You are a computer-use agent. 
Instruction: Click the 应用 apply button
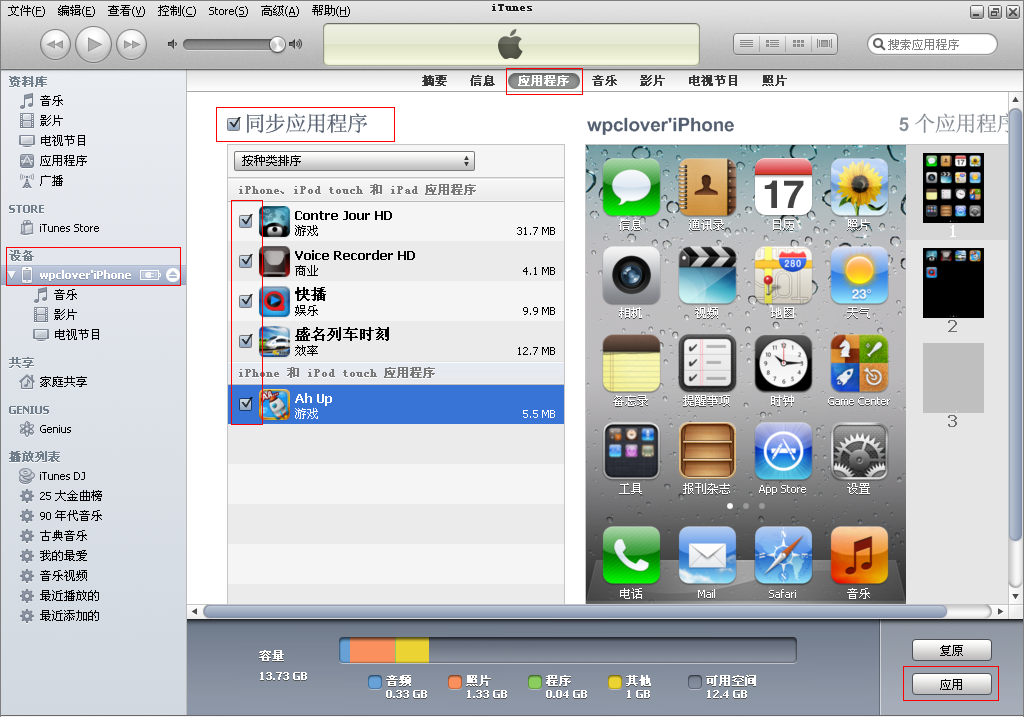(952, 684)
